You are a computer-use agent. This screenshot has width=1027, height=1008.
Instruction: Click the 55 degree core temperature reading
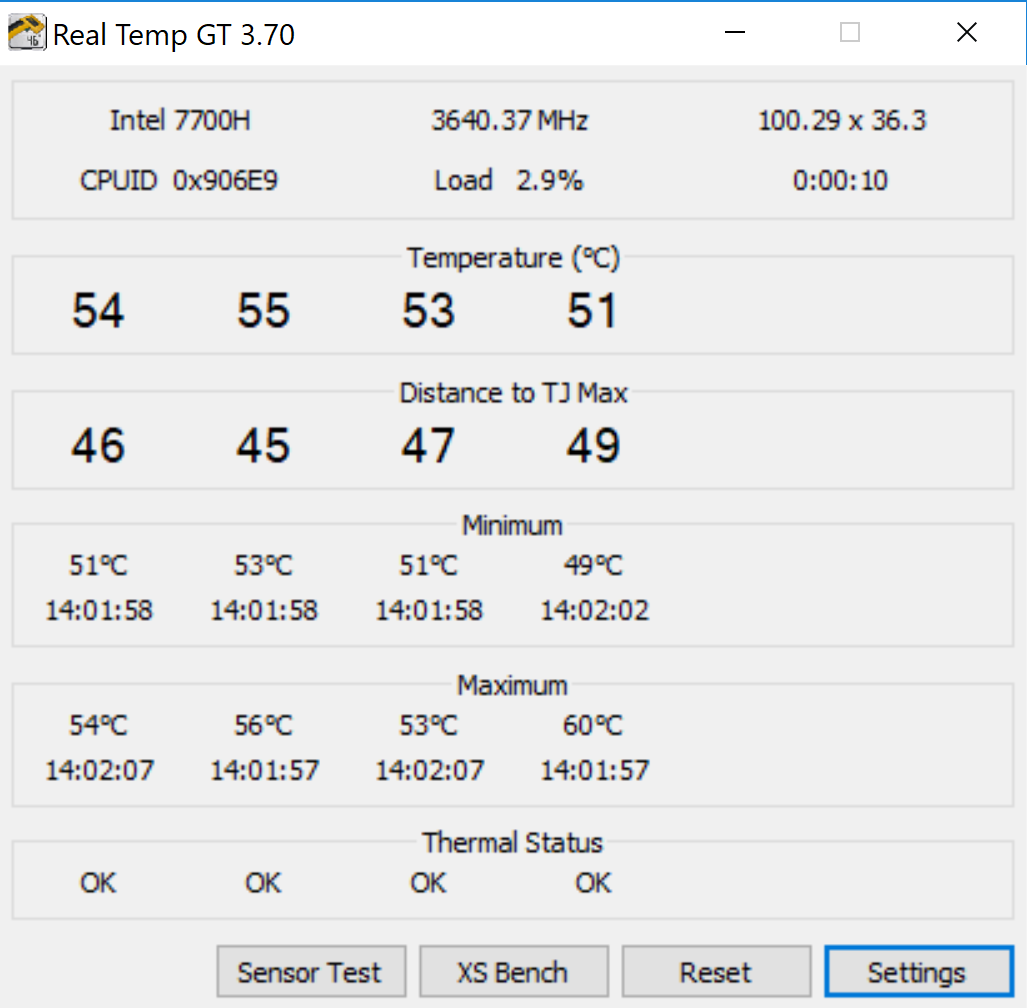[x=263, y=311]
